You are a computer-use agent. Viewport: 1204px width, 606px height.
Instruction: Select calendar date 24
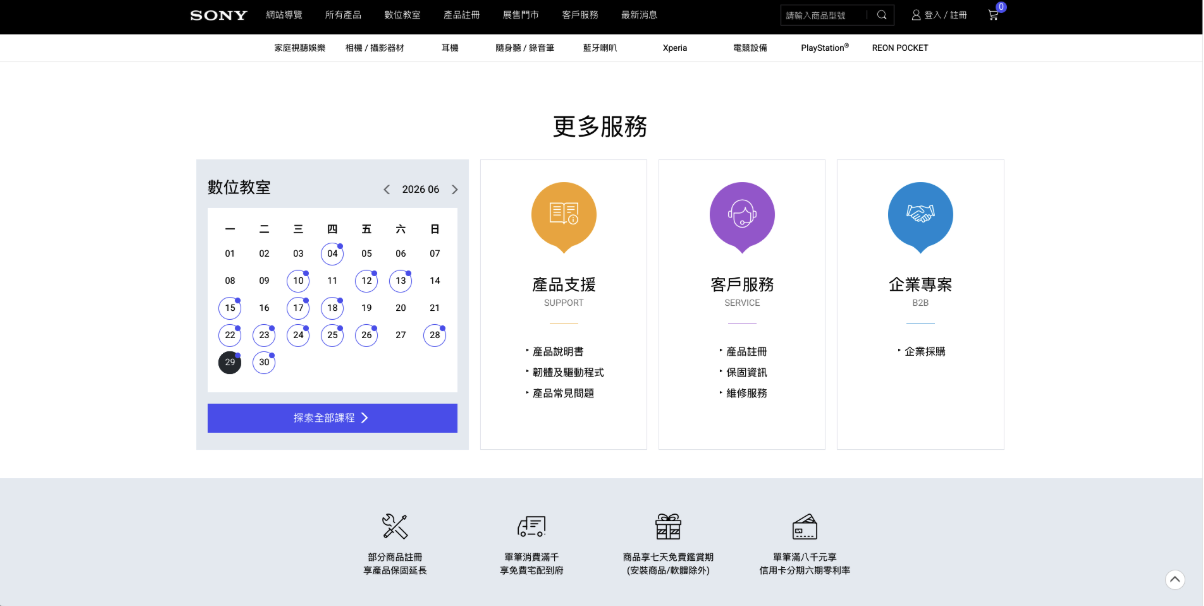point(298,335)
